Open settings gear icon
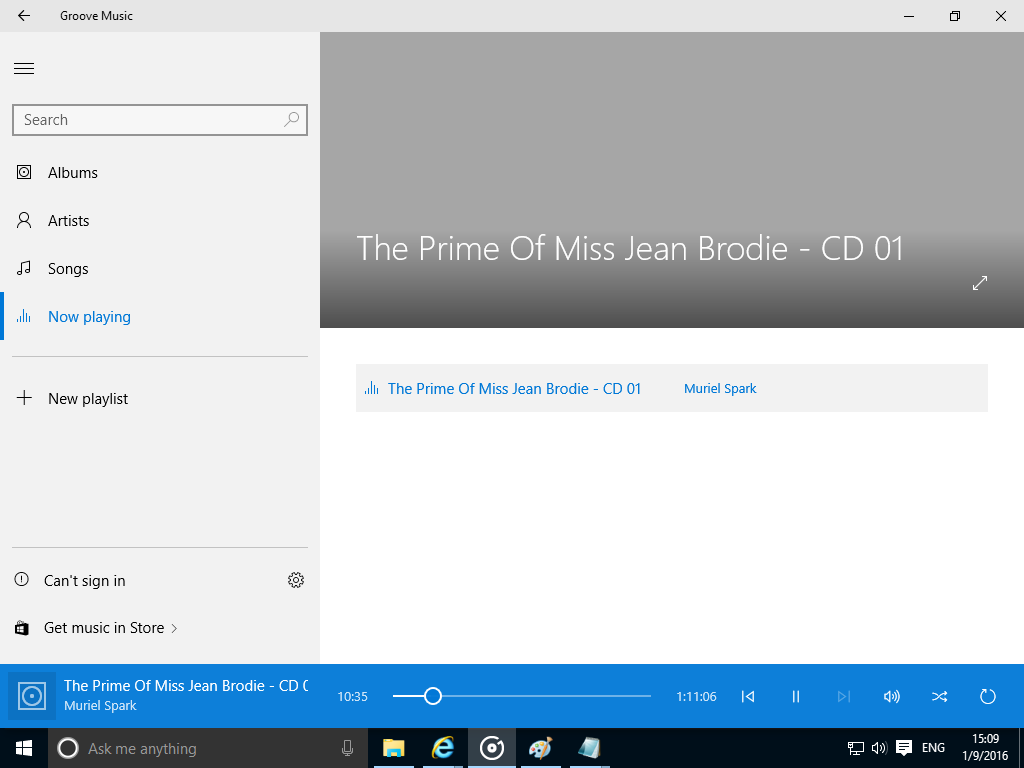This screenshot has height=768, width=1024. tap(296, 580)
